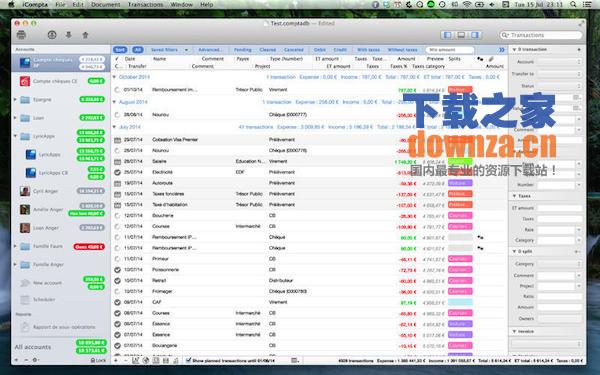Click the Date column header

[130, 59]
